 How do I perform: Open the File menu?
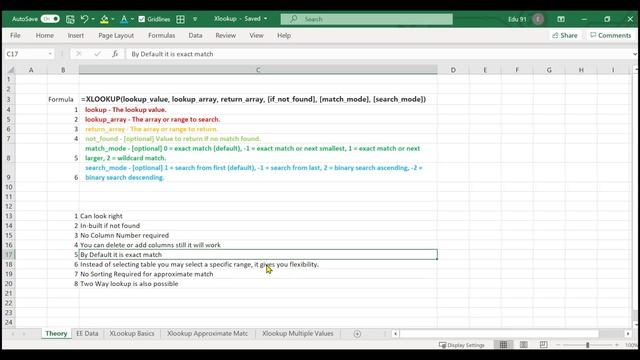tap(15, 36)
